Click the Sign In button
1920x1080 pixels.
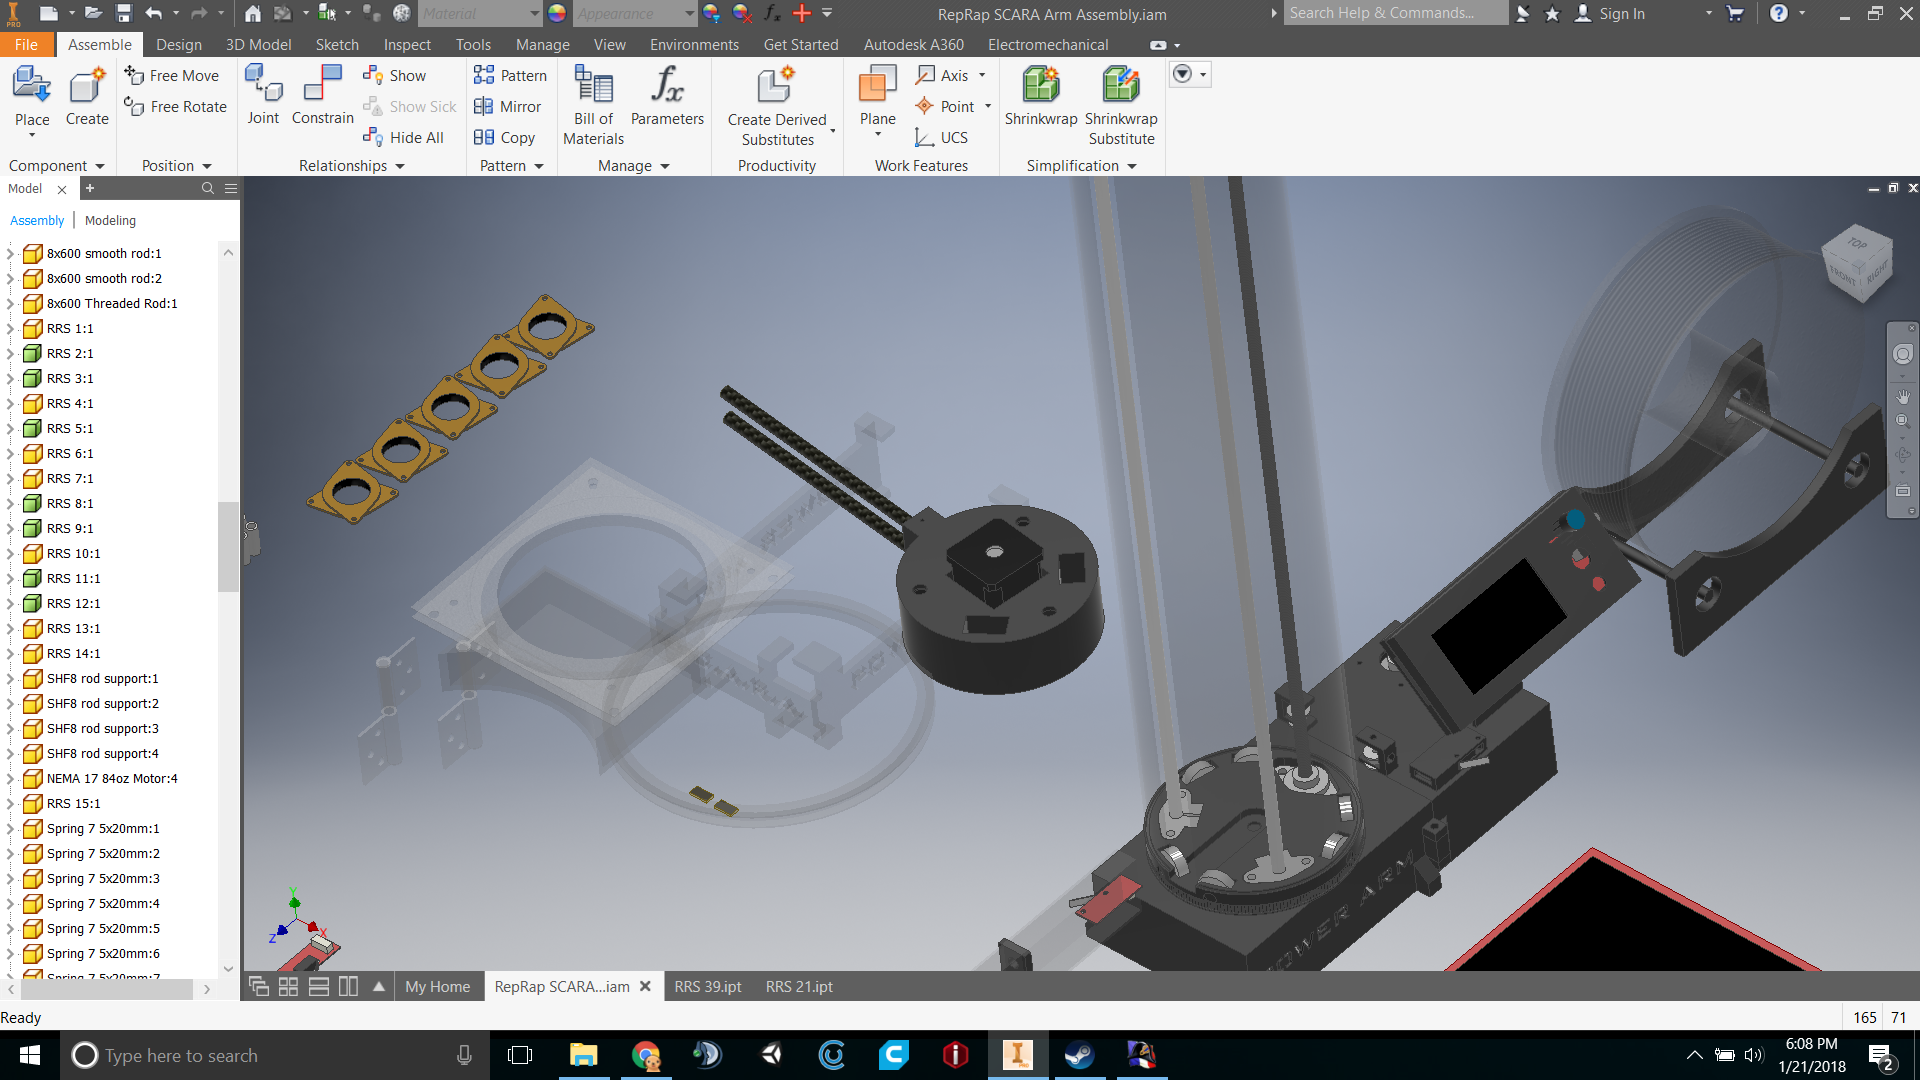(1618, 14)
